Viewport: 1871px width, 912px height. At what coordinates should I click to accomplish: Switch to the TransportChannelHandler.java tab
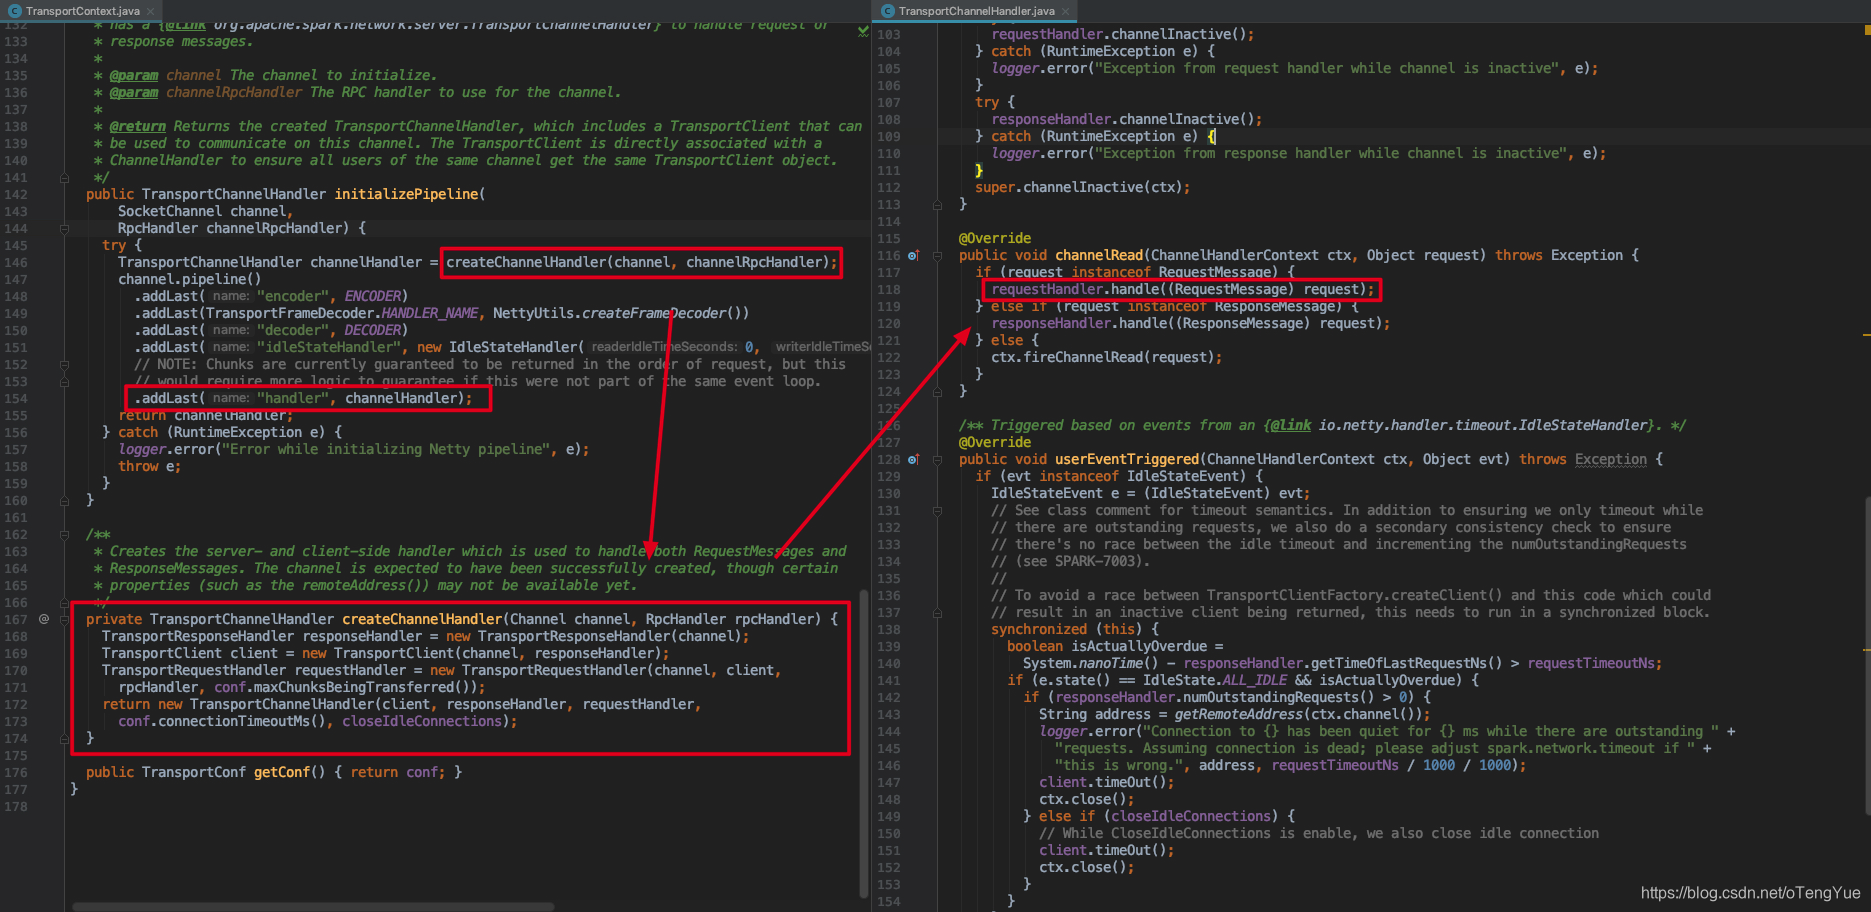click(x=975, y=11)
